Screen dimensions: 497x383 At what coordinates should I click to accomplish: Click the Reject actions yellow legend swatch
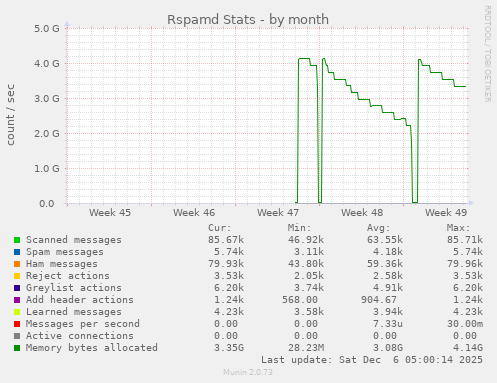[x=17, y=276]
